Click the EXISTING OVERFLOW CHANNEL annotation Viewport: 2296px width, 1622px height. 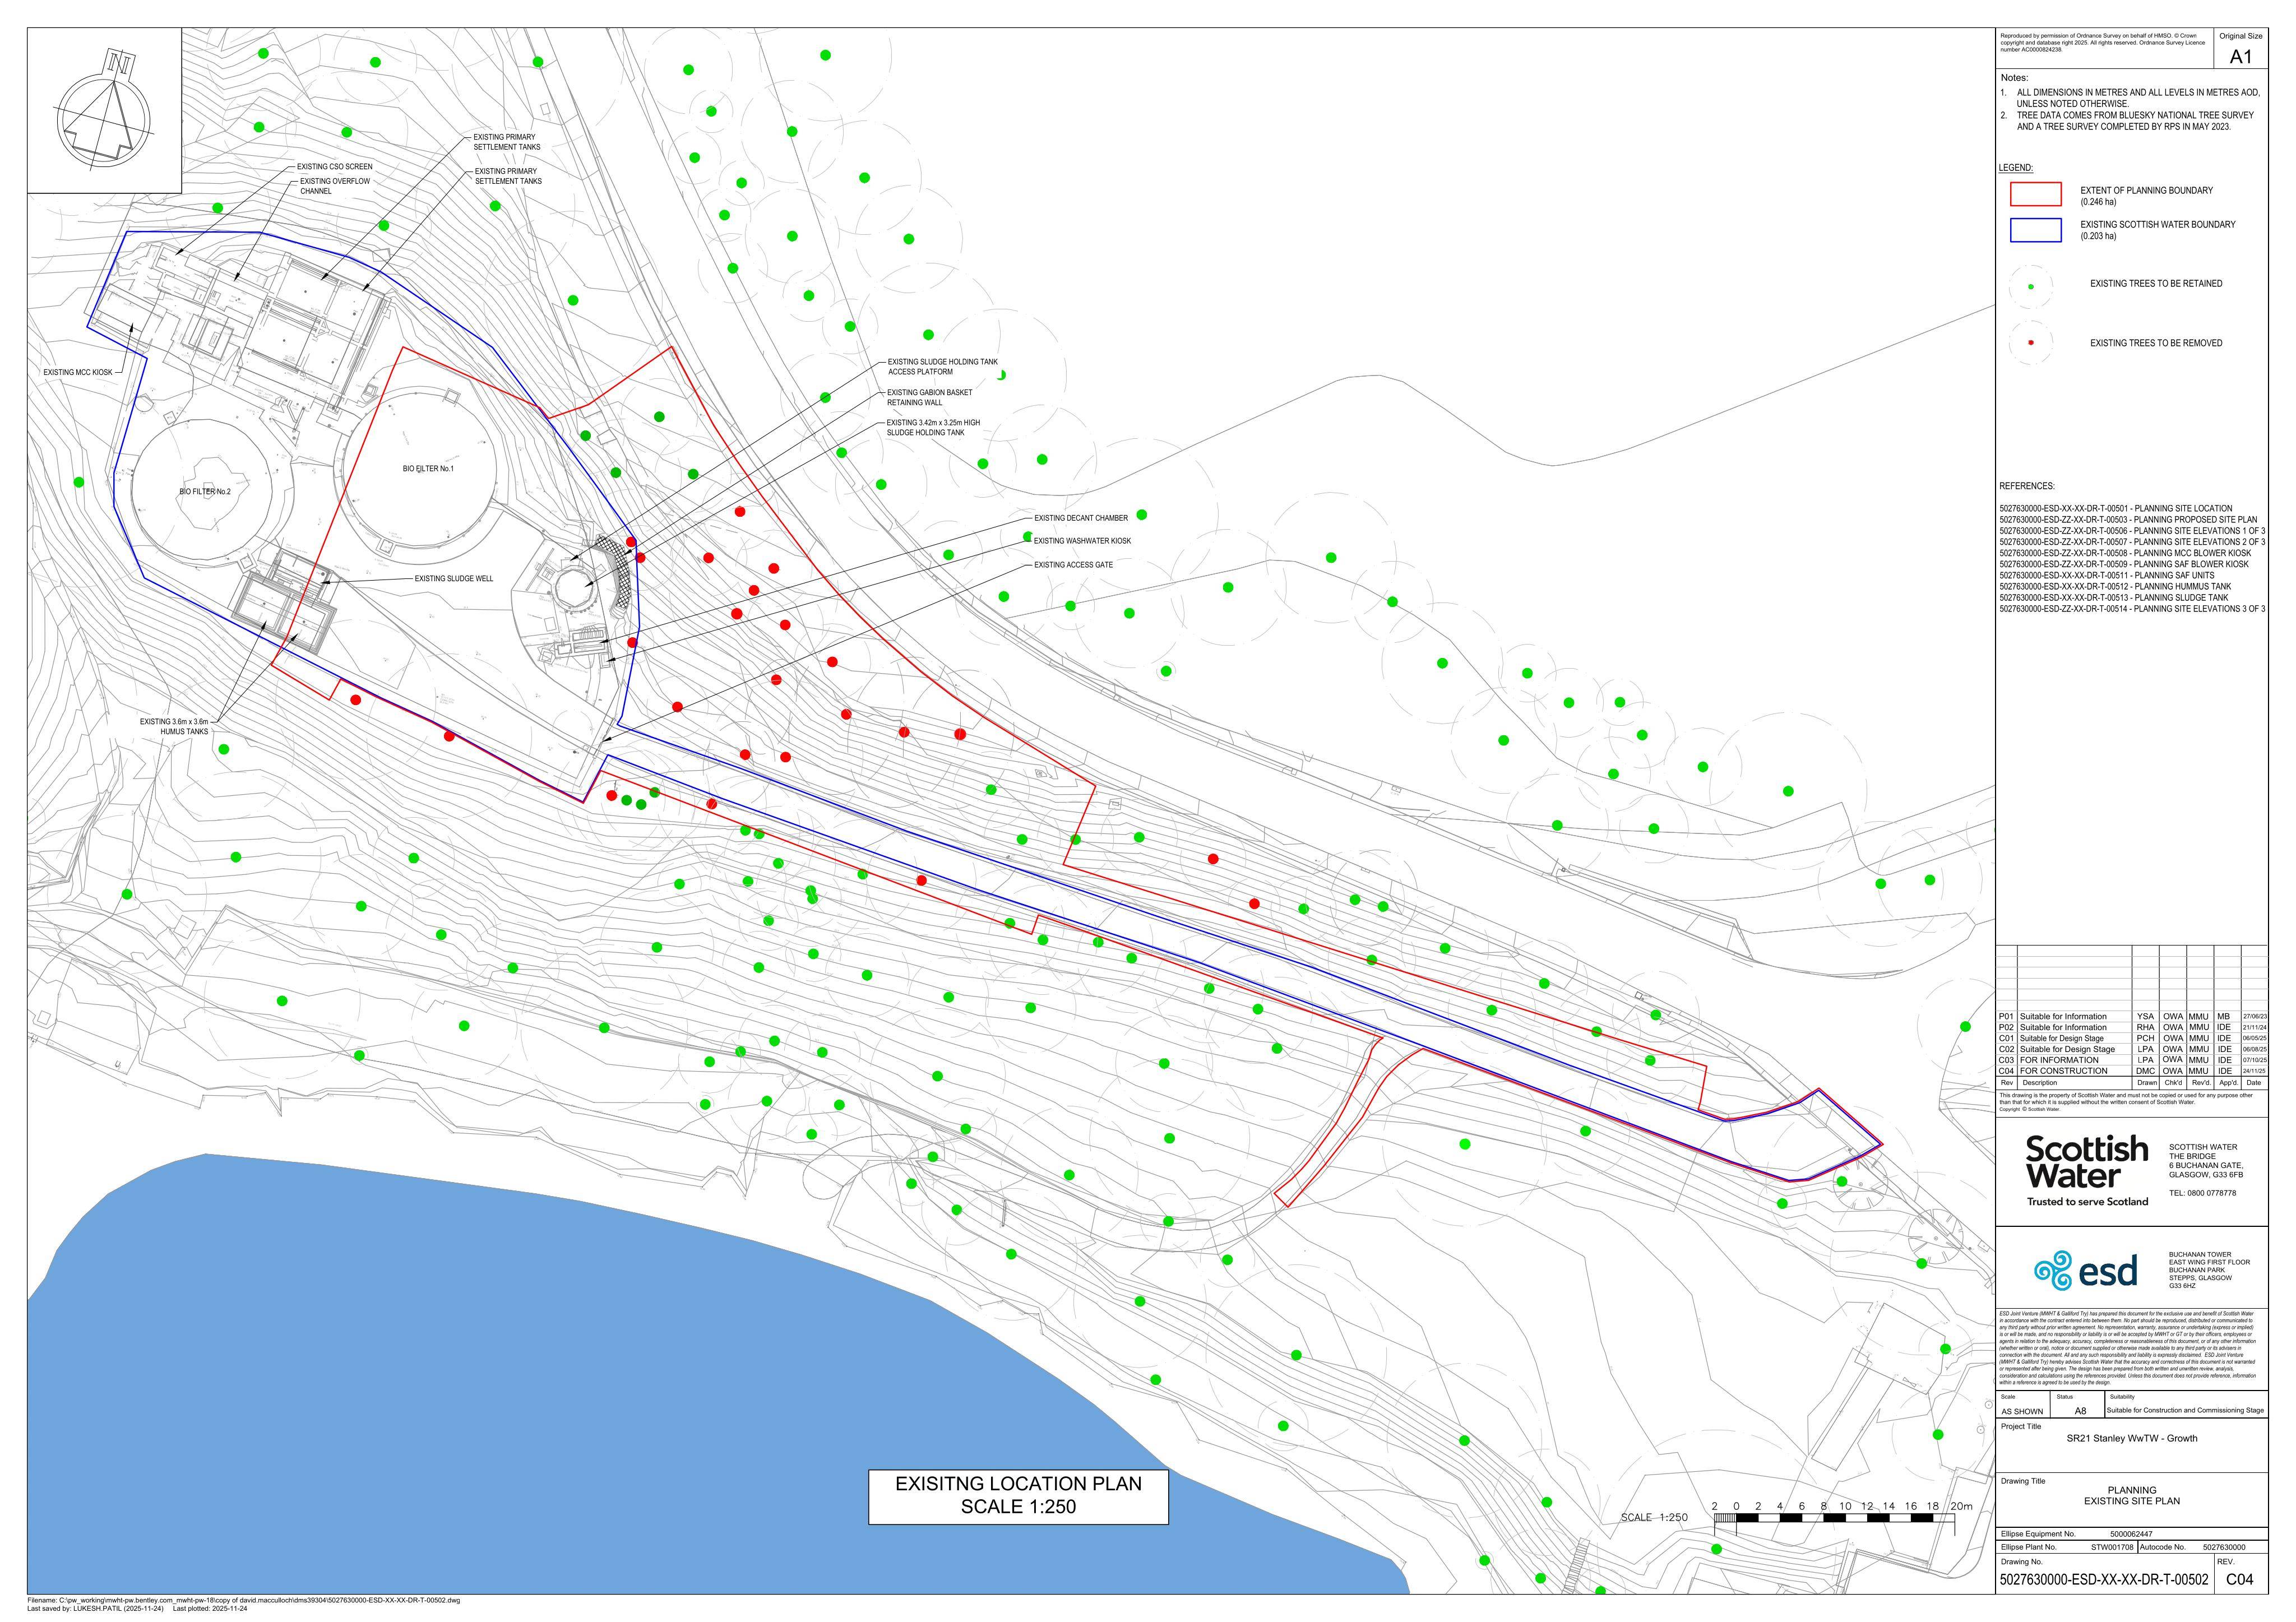[x=334, y=186]
